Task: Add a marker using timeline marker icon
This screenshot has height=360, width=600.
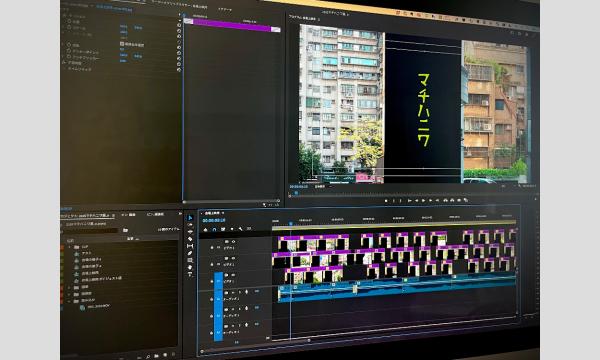Action: [x=232, y=229]
